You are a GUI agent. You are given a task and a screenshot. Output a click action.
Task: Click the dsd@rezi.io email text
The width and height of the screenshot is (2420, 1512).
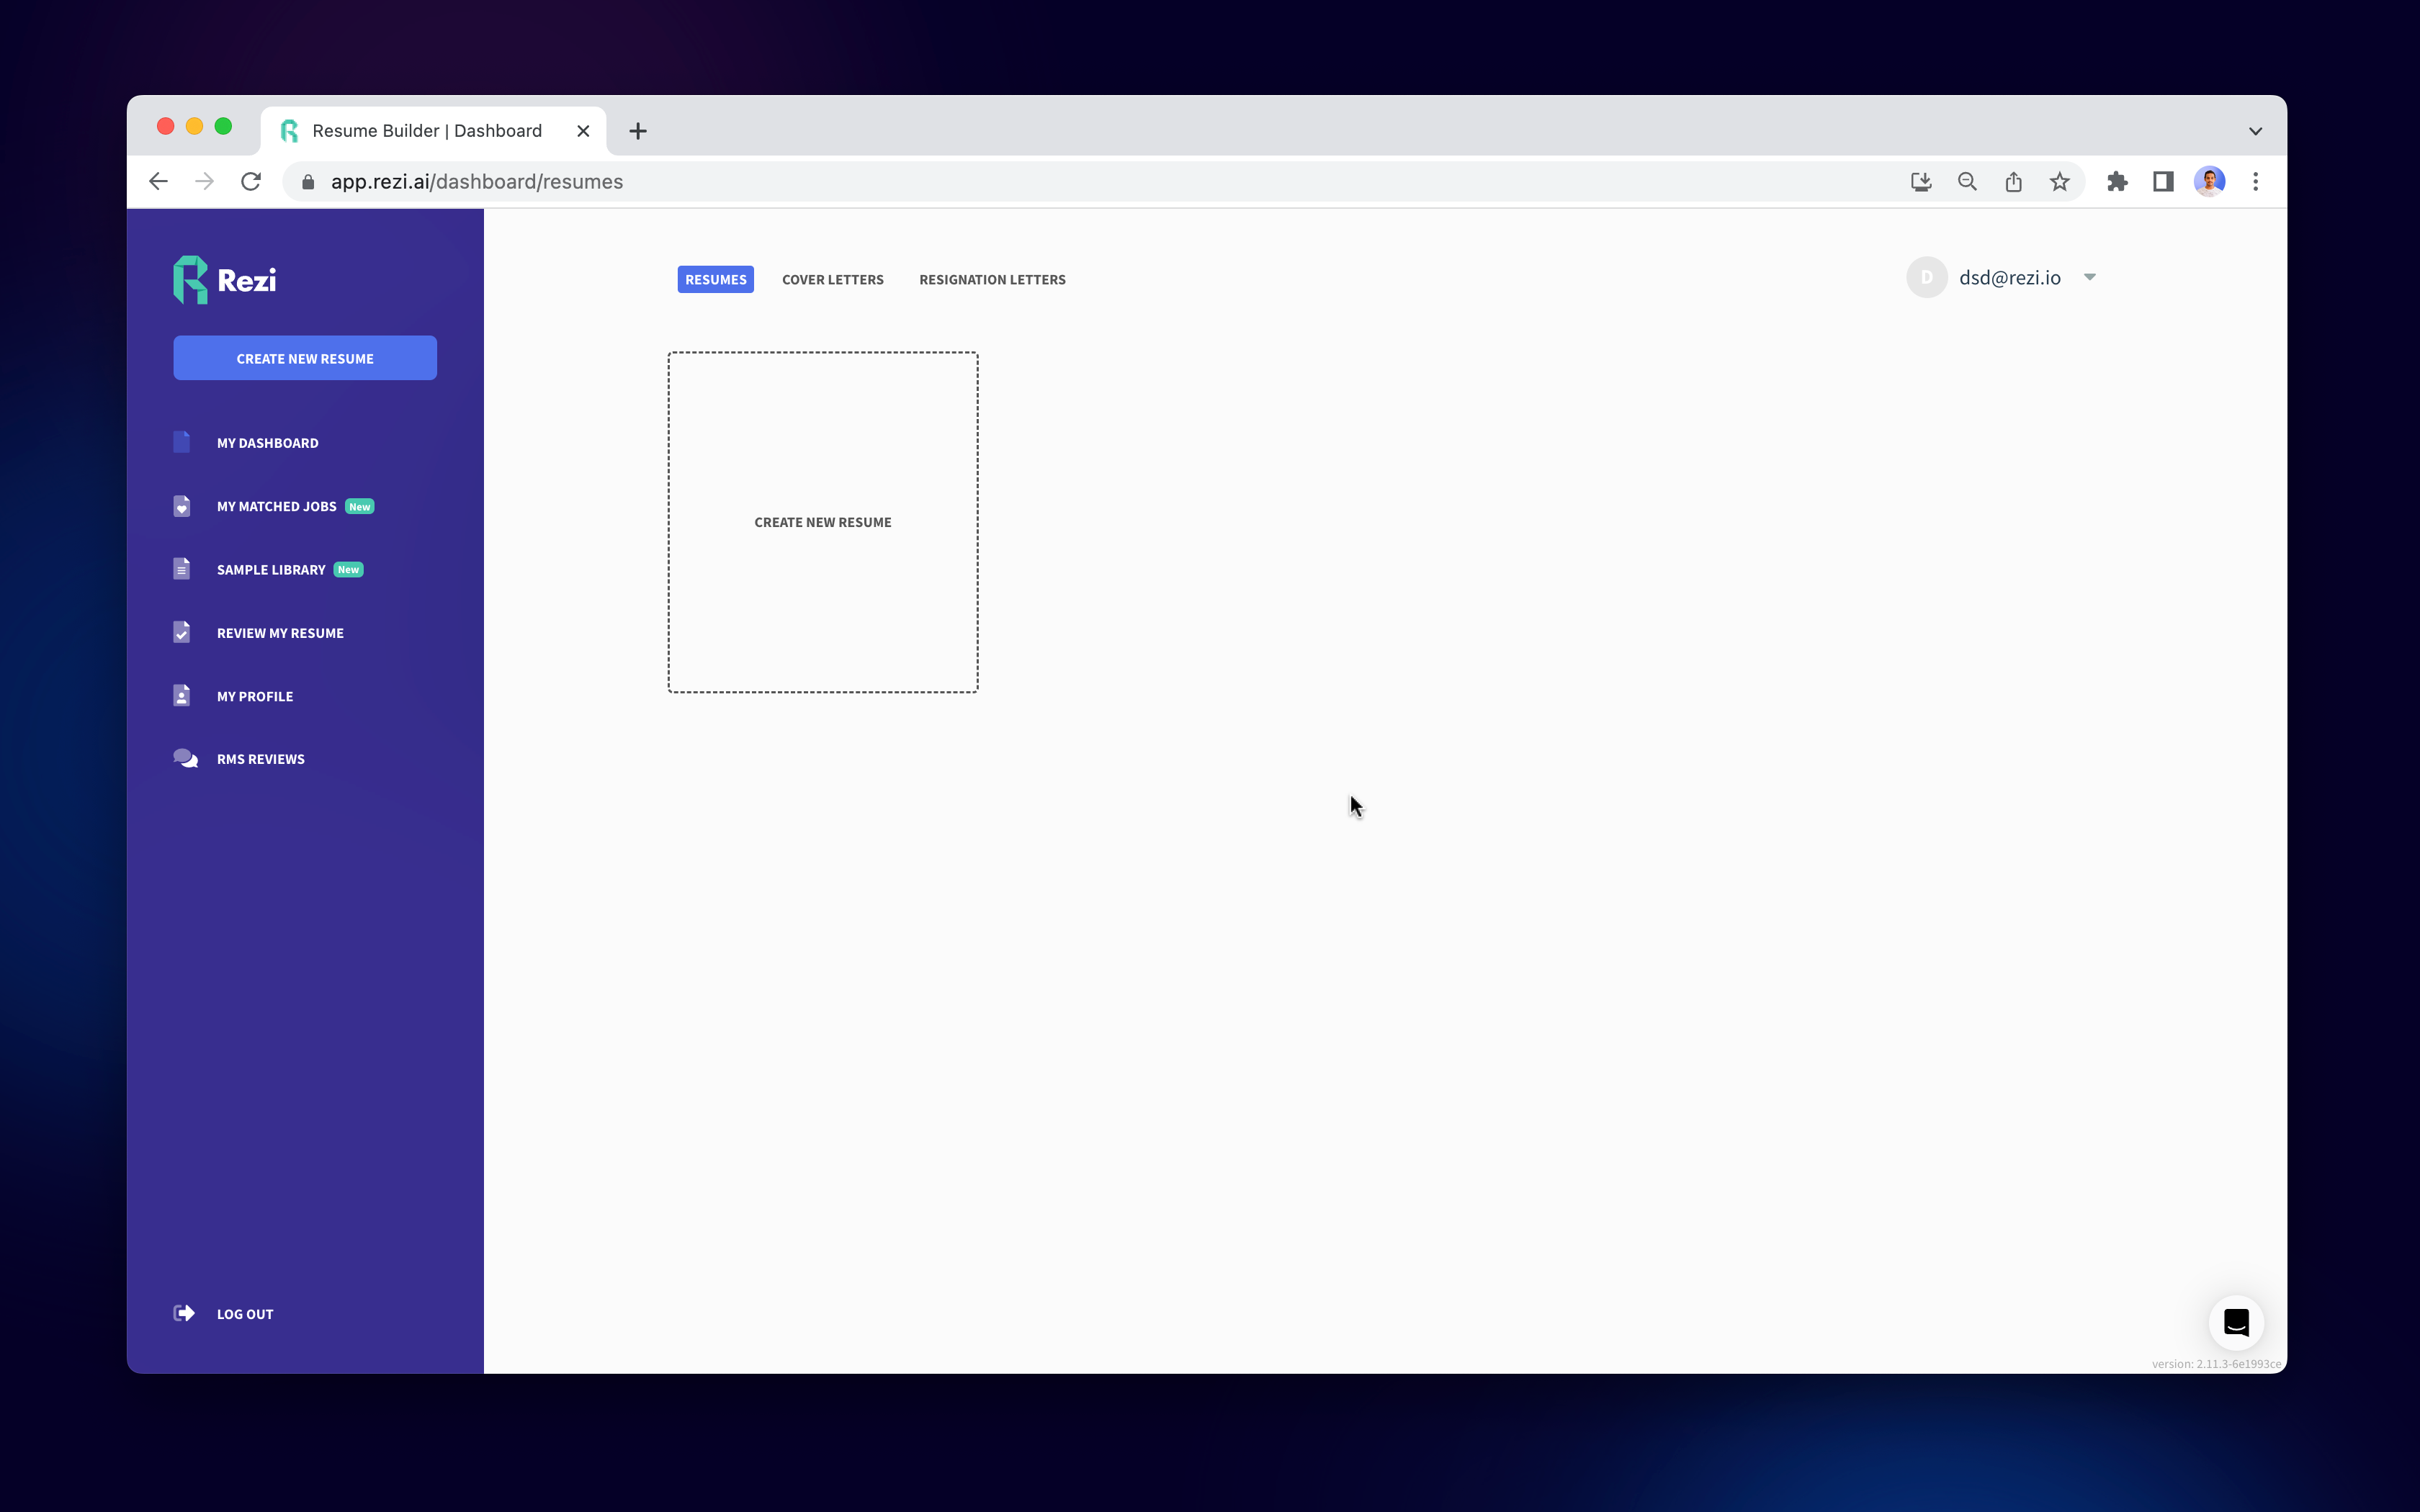pos(2009,278)
